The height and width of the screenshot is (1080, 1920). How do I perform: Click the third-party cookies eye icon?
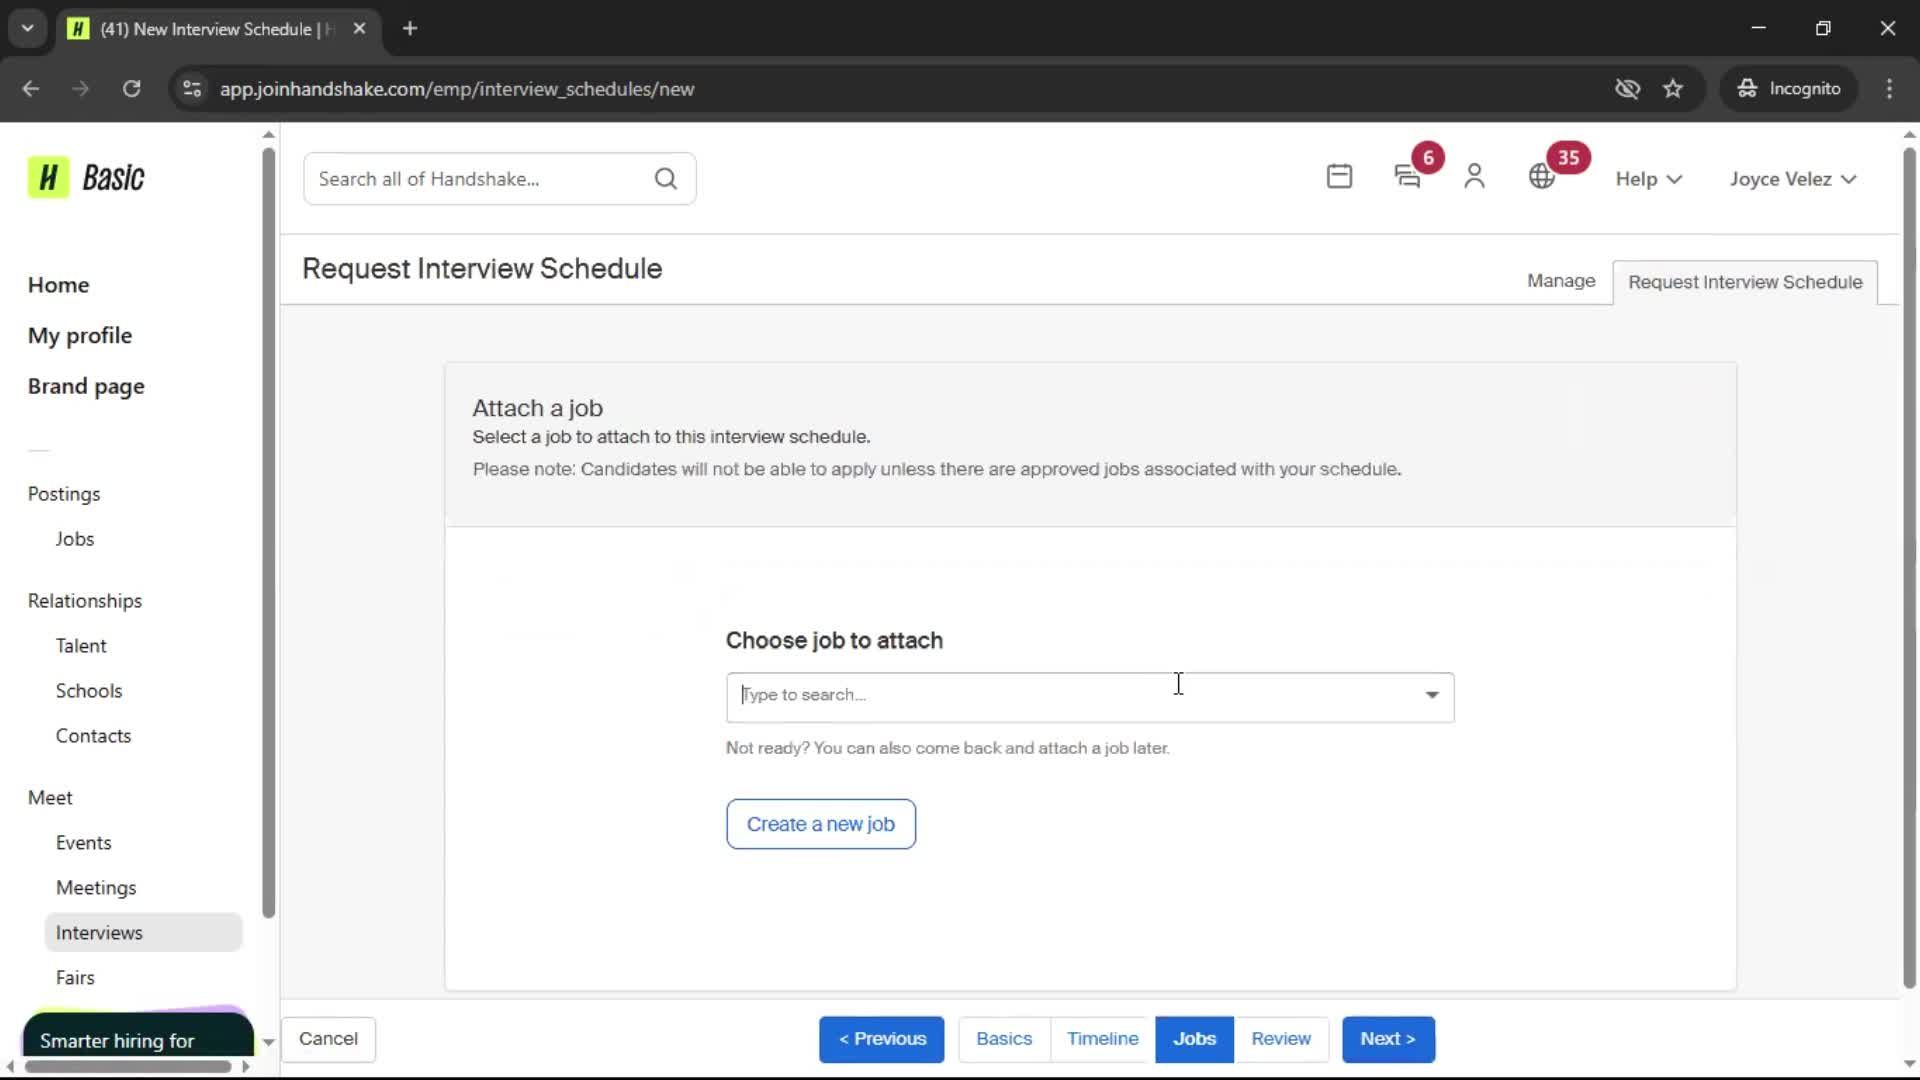tap(1627, 89)
